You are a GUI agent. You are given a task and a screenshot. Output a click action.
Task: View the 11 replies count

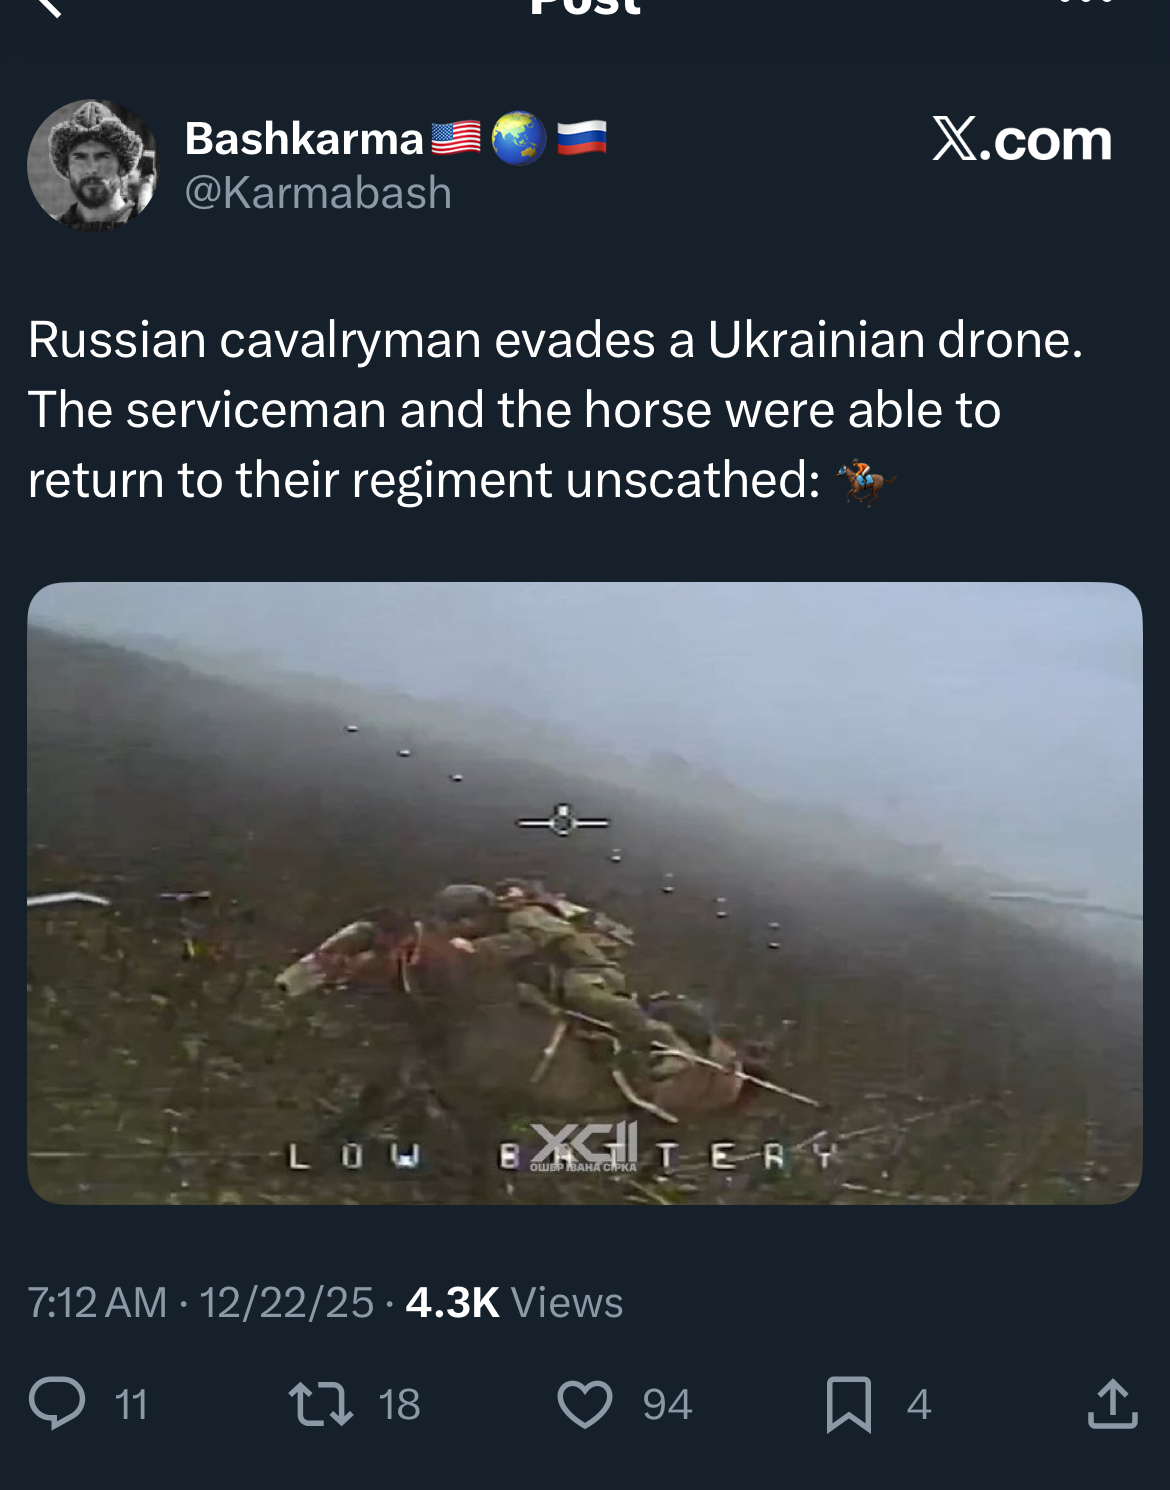131,1404
